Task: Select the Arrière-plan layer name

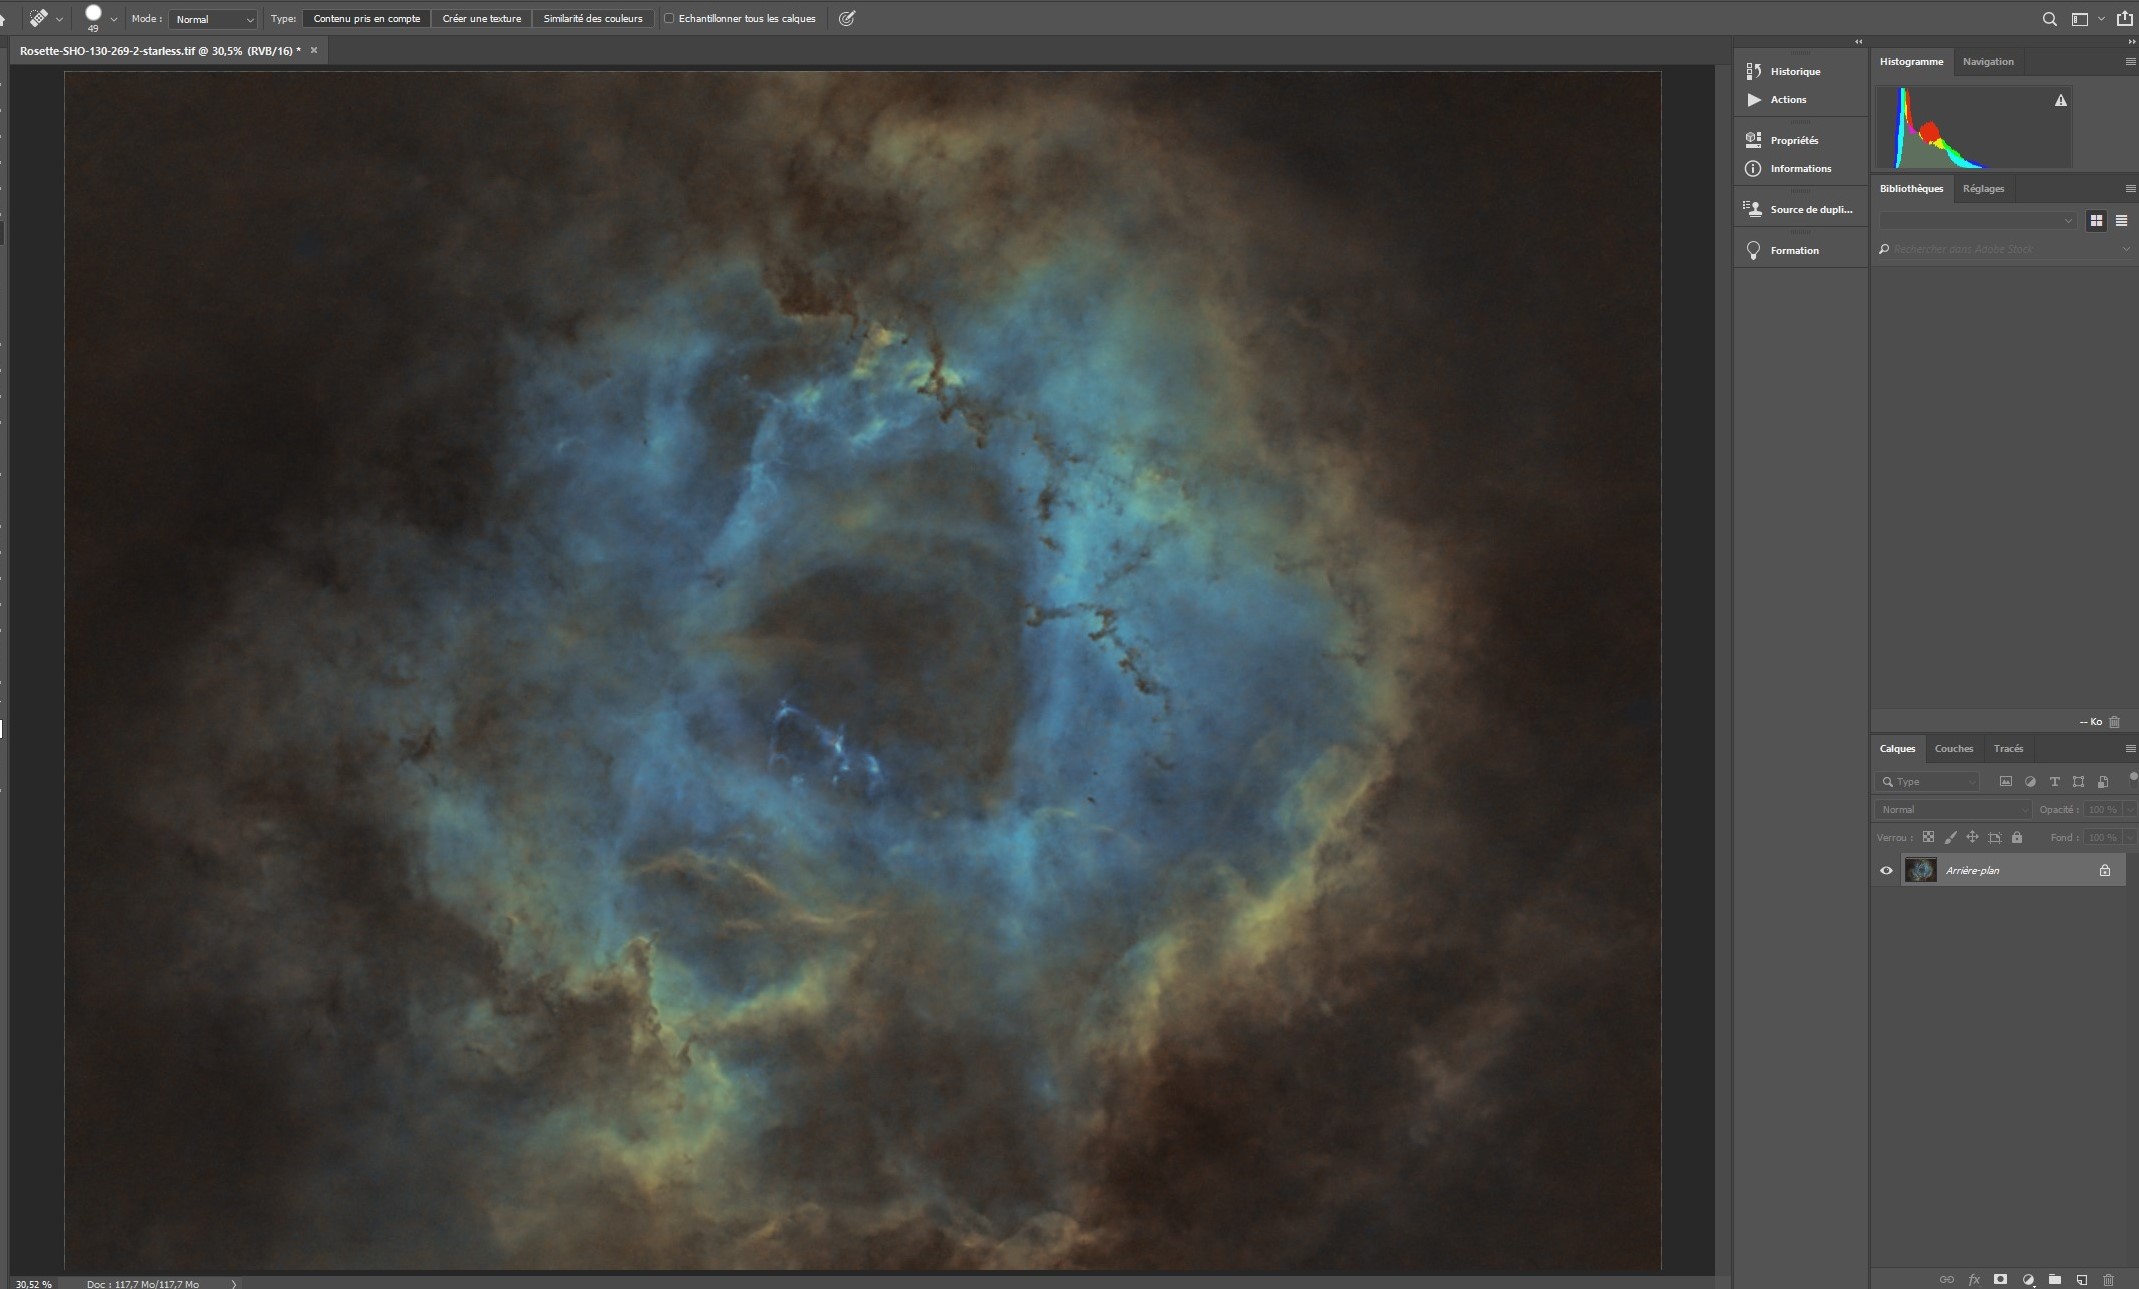Action: coord(1972,870)
